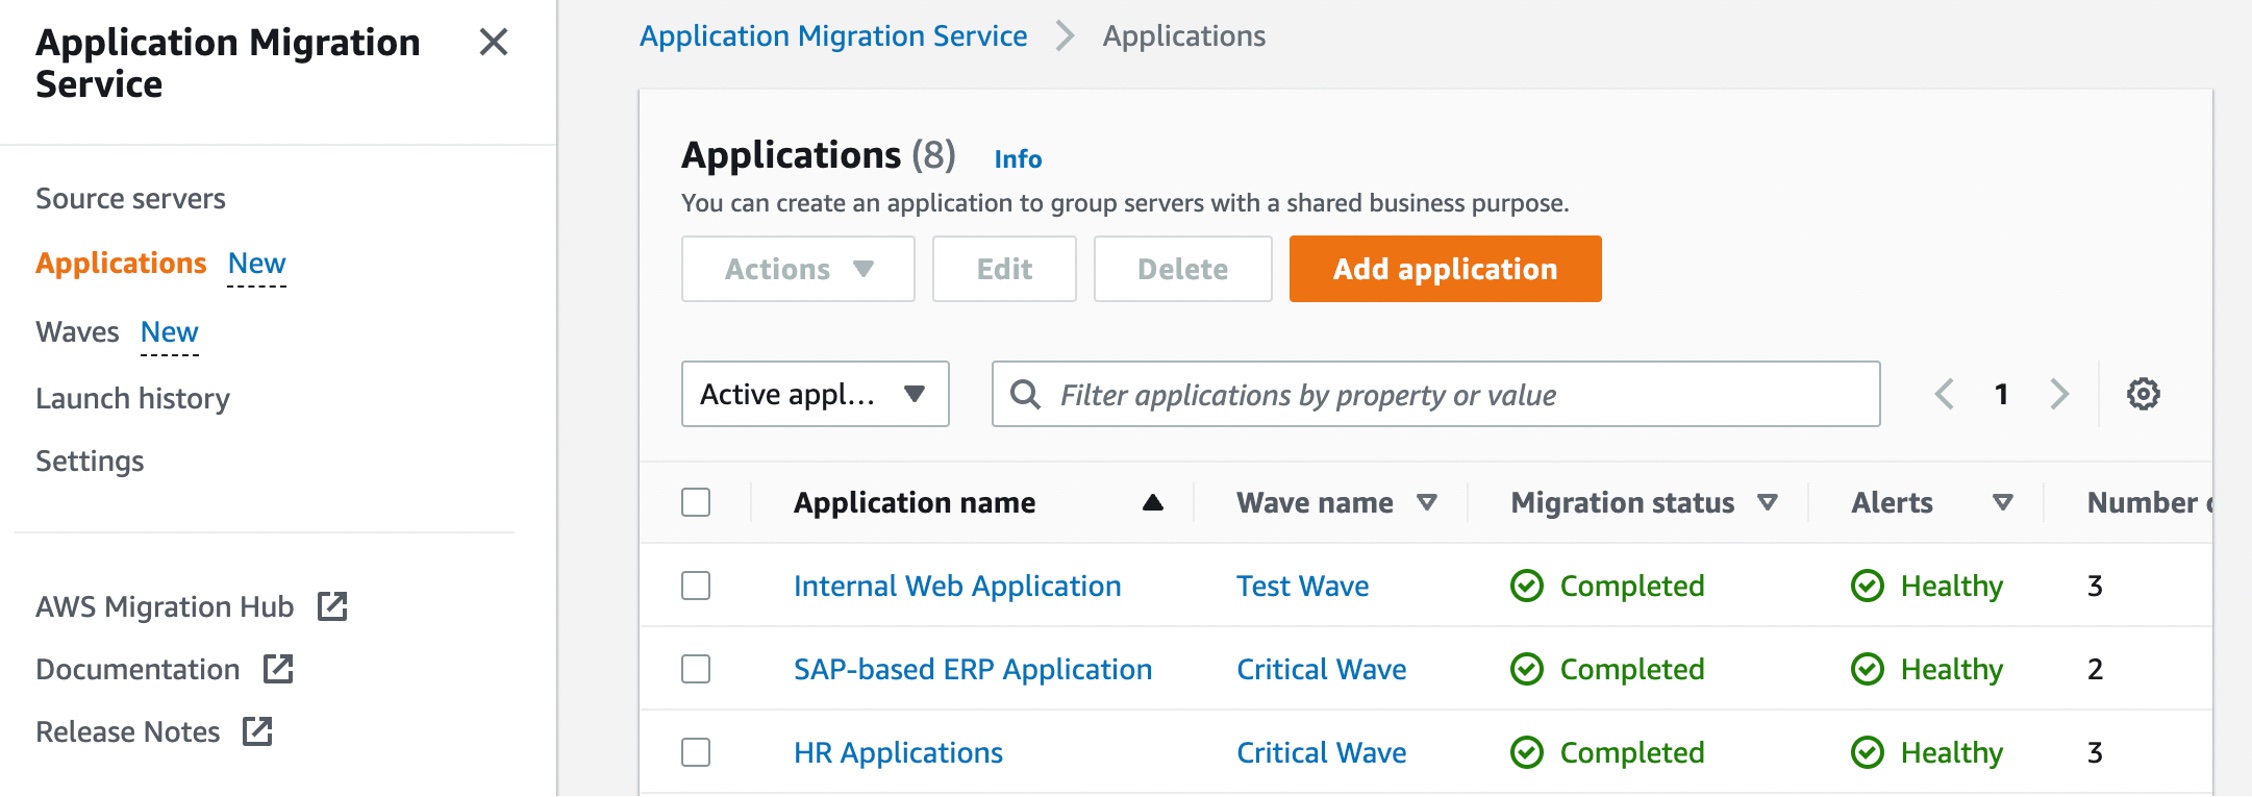The image size is (2252, 797).
Task: Click the Add application button
Action: (1445, 269)
